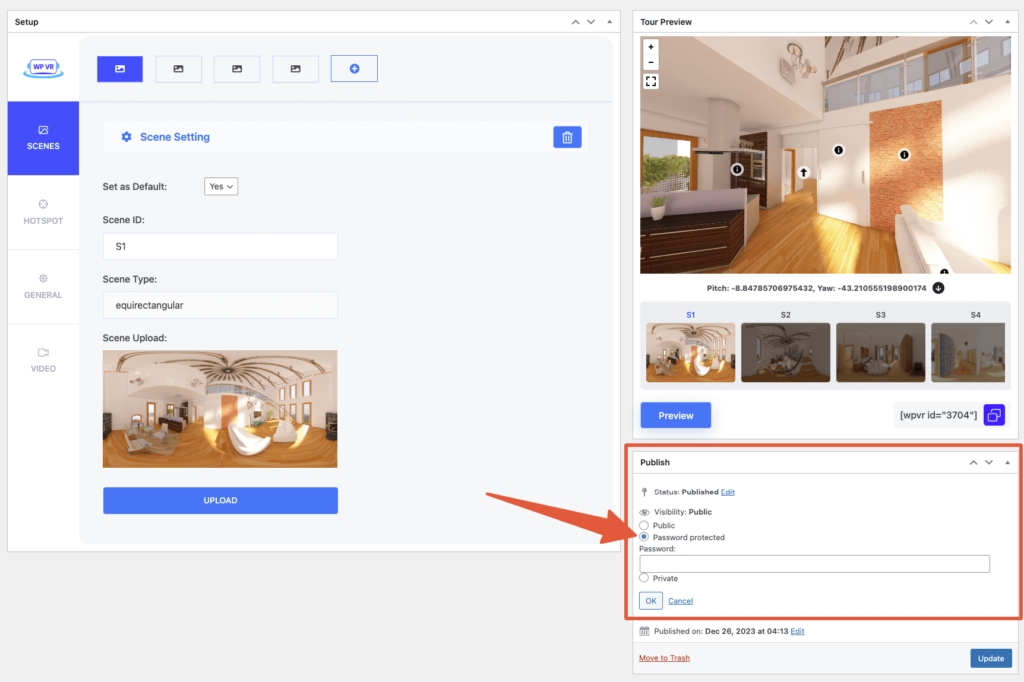Focus the Scene Type equirectangular field
Image resolution: width=1024 pixels, height=682 pixels.
click(220, 305)
